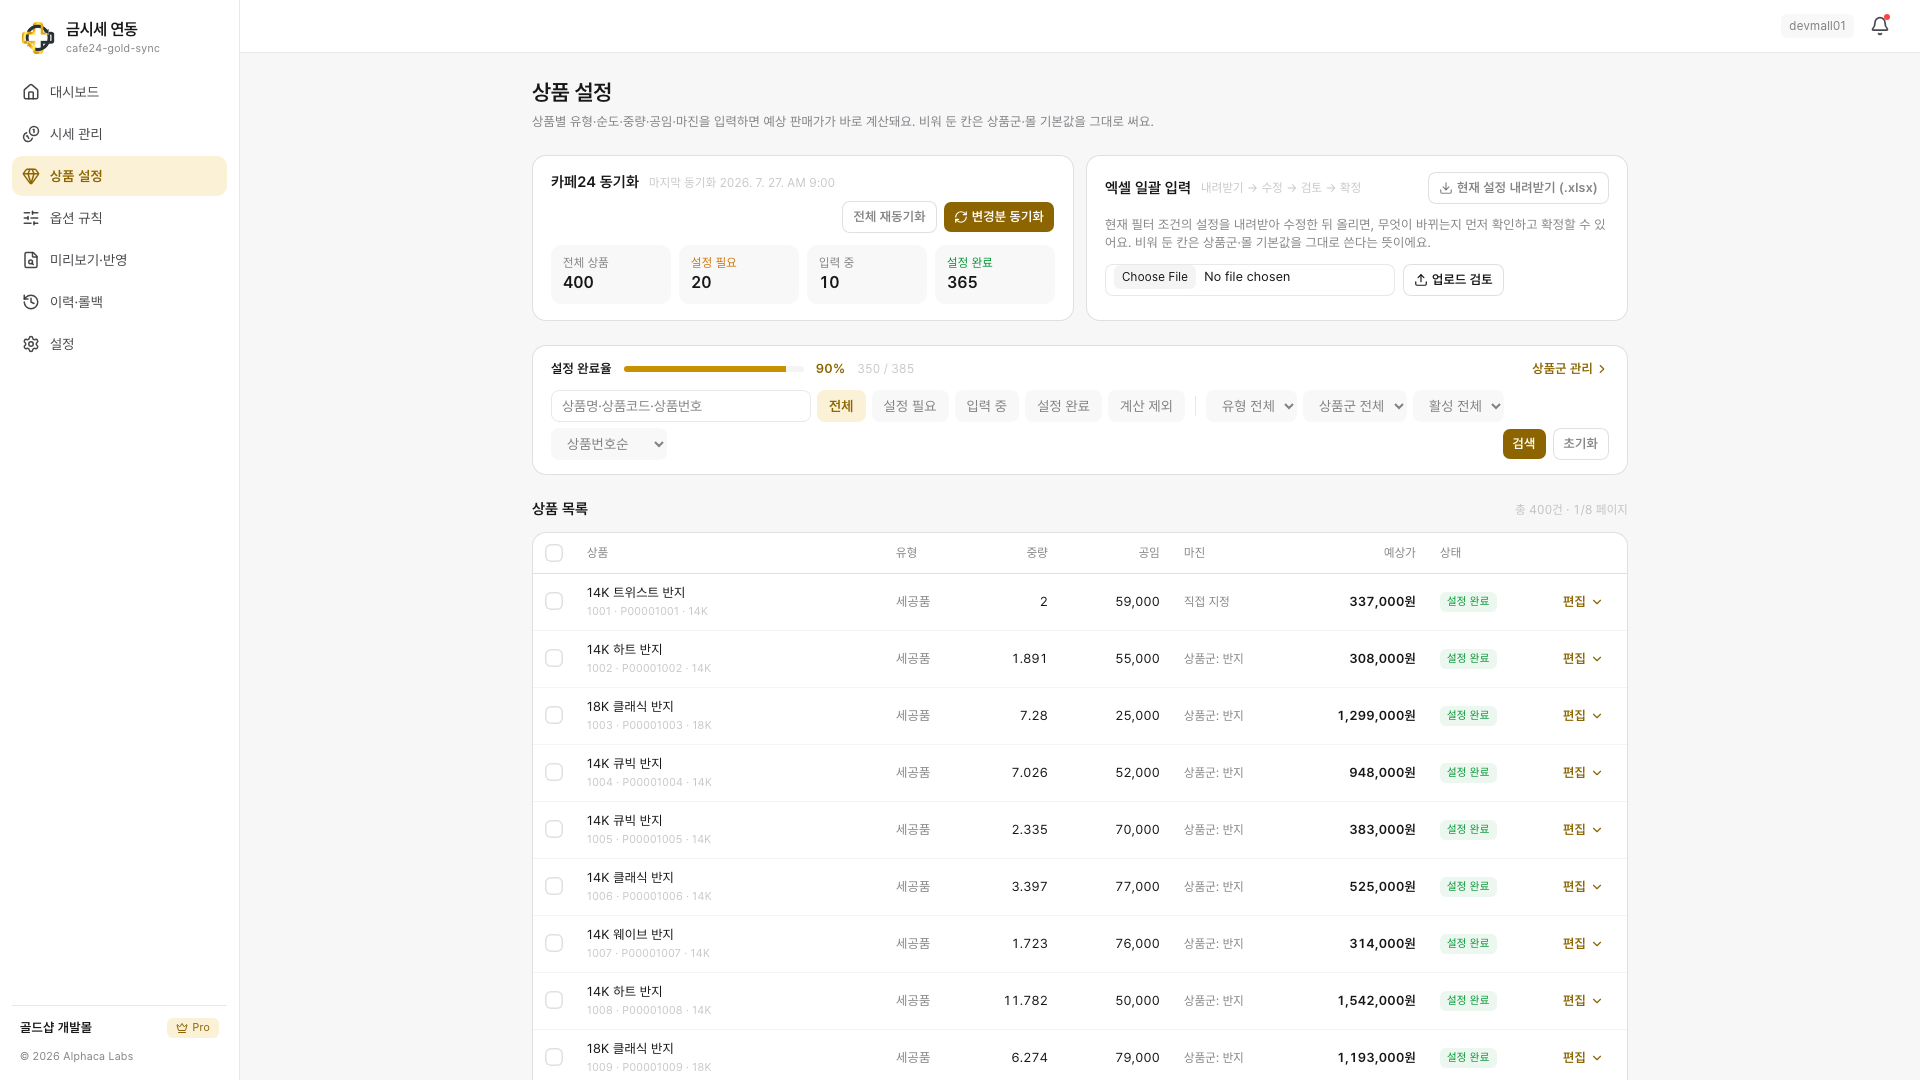
Task: Expand 편집 for 14K 트위스트 반지
Action: 1582,602
